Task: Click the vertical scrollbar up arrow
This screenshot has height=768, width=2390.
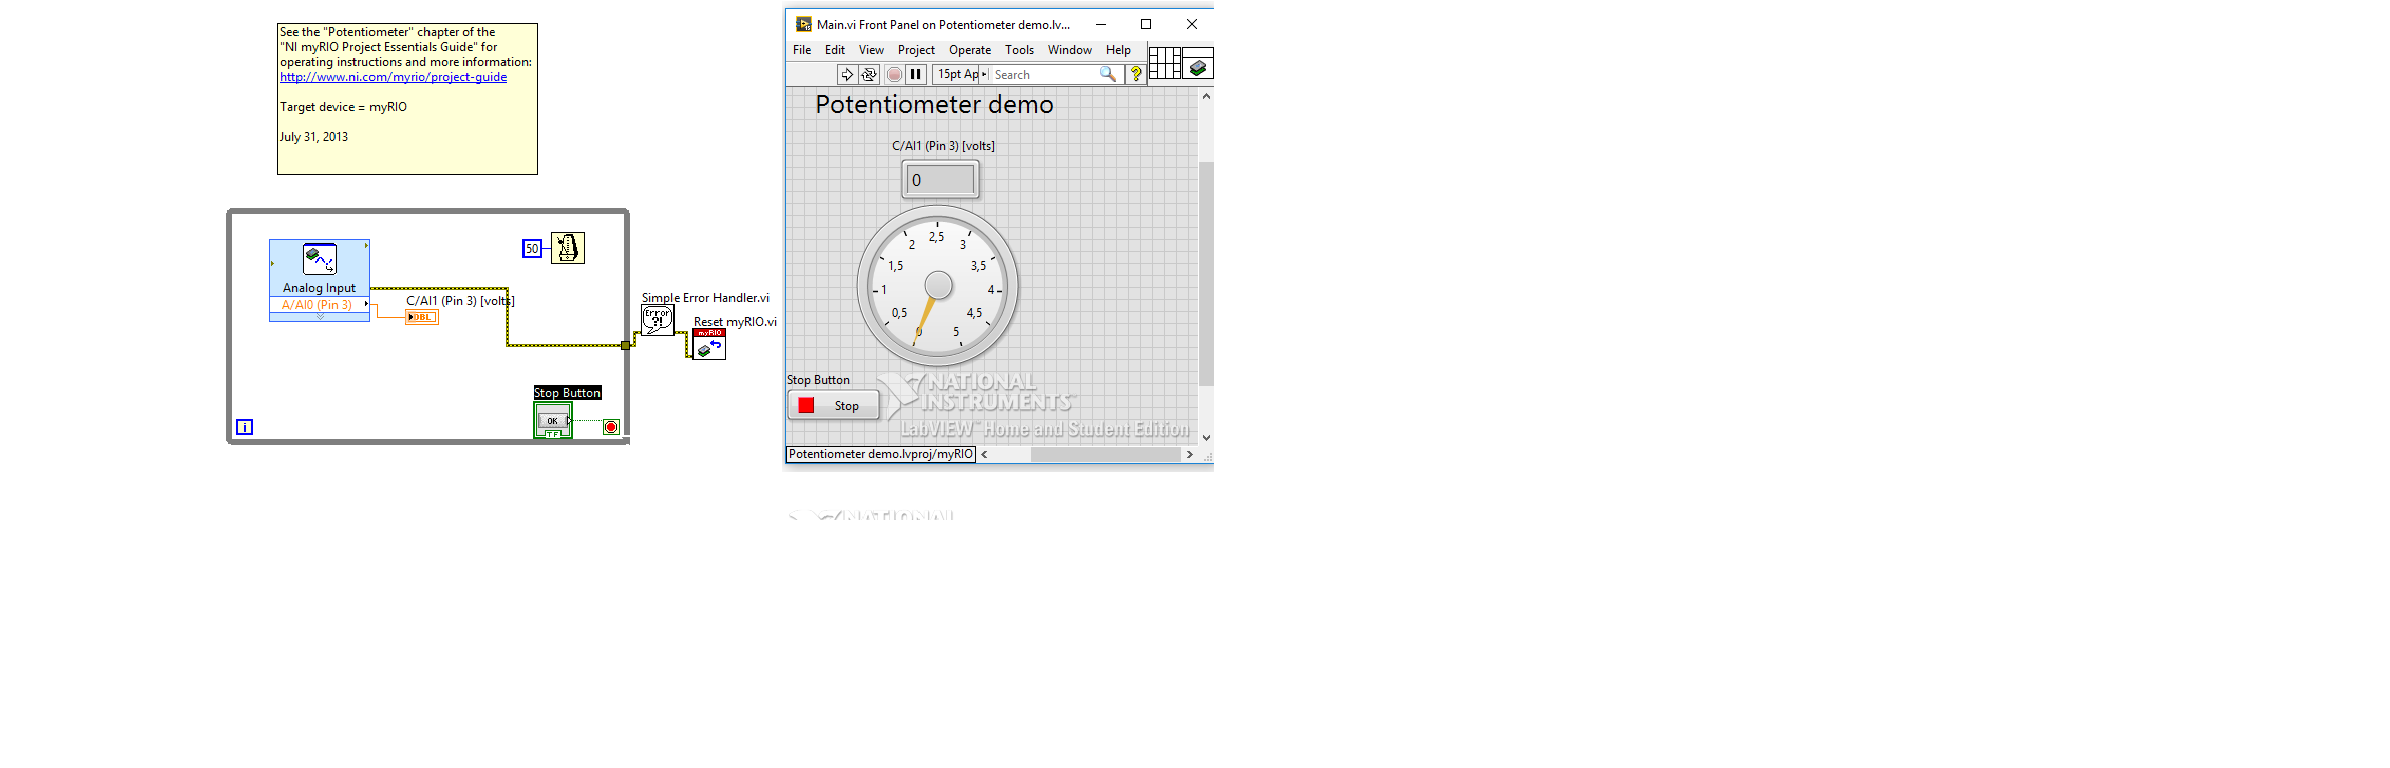Action: 1206,96
